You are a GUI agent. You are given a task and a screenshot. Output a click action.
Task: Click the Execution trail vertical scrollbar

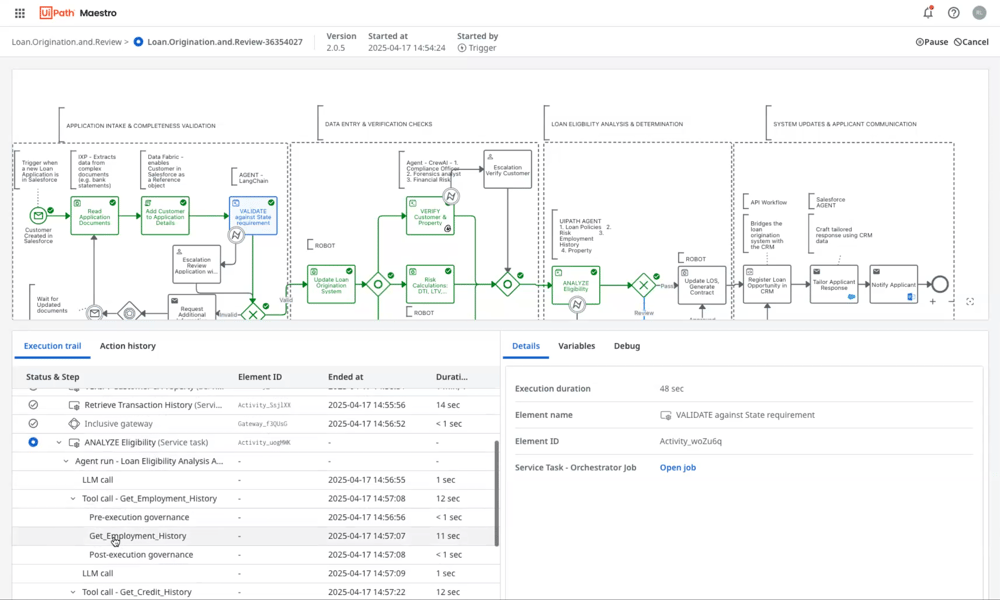(497, 493)
